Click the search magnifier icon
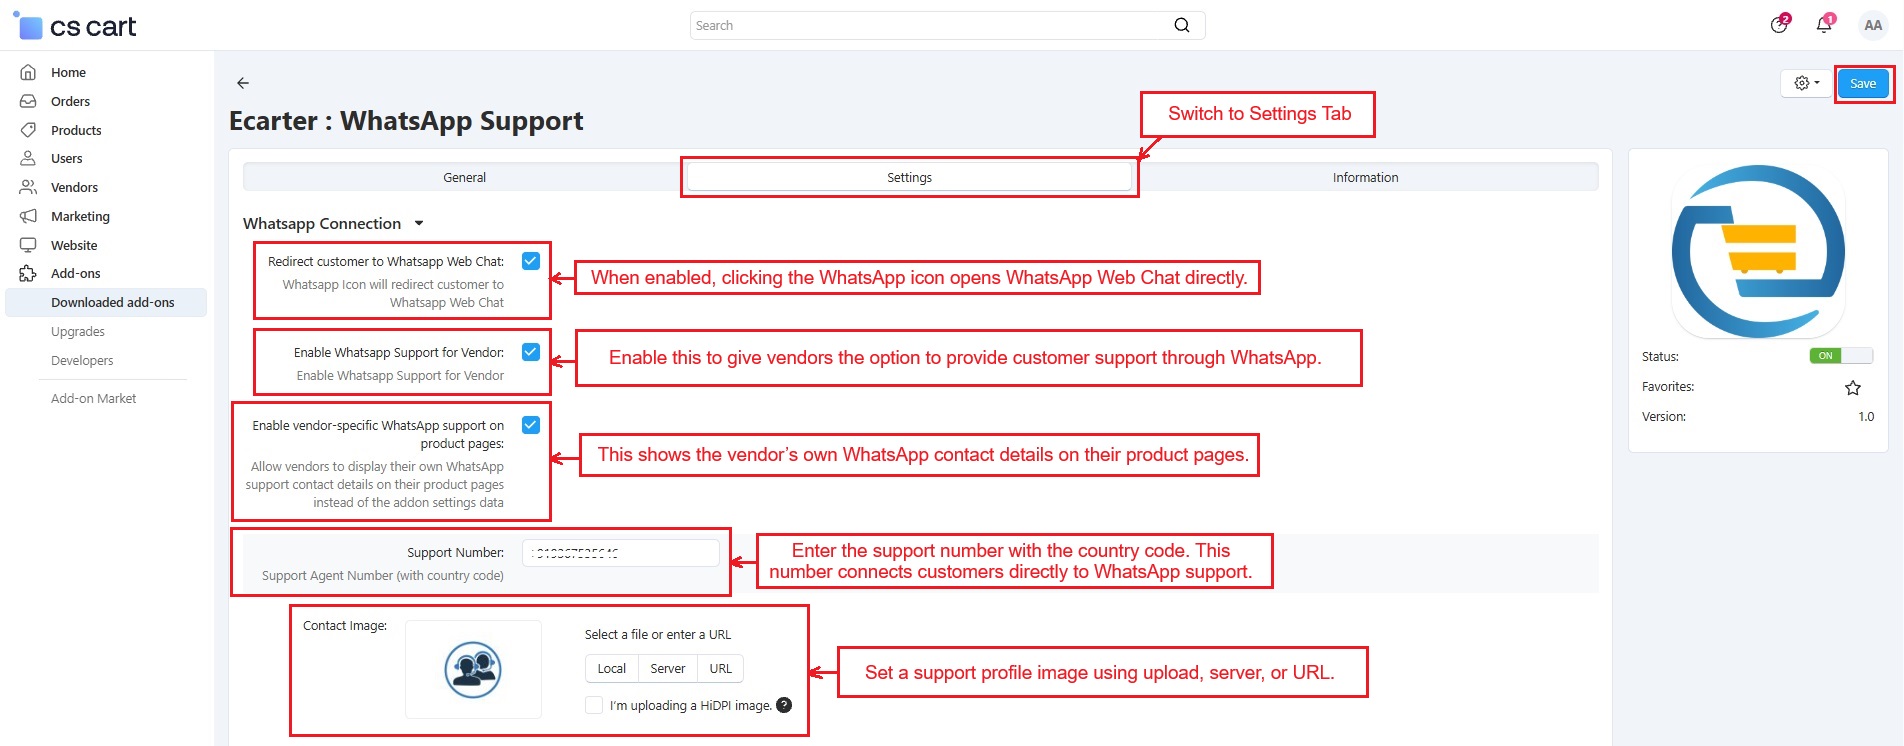 click(x=1181, y=25)
